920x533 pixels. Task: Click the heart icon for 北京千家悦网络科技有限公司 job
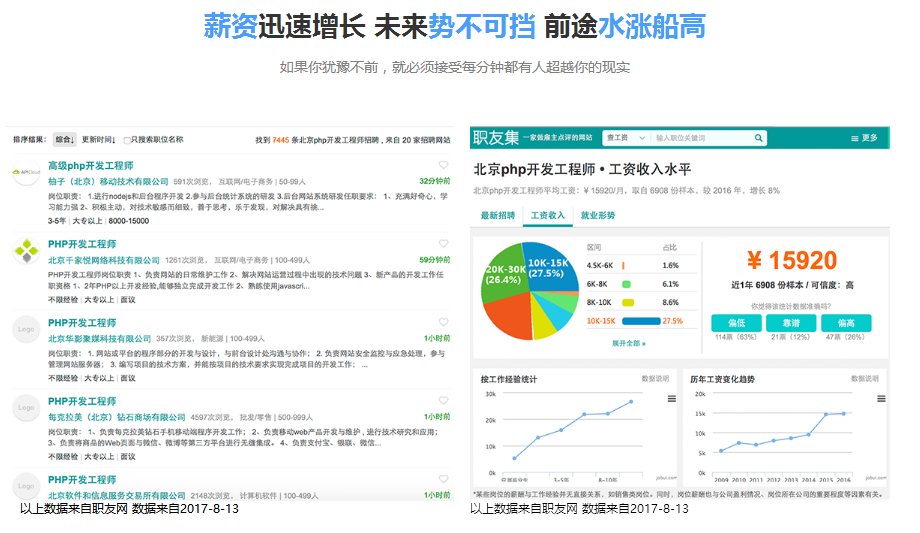(444, 244)
